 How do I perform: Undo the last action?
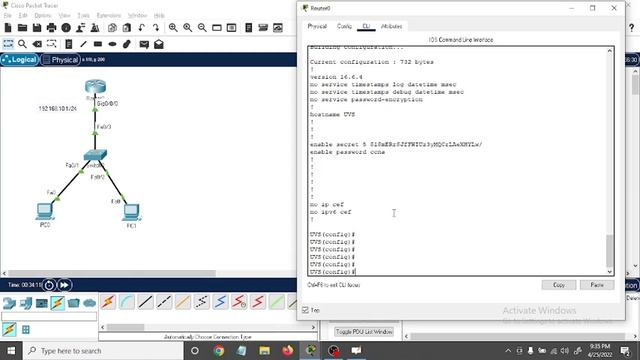141,28
